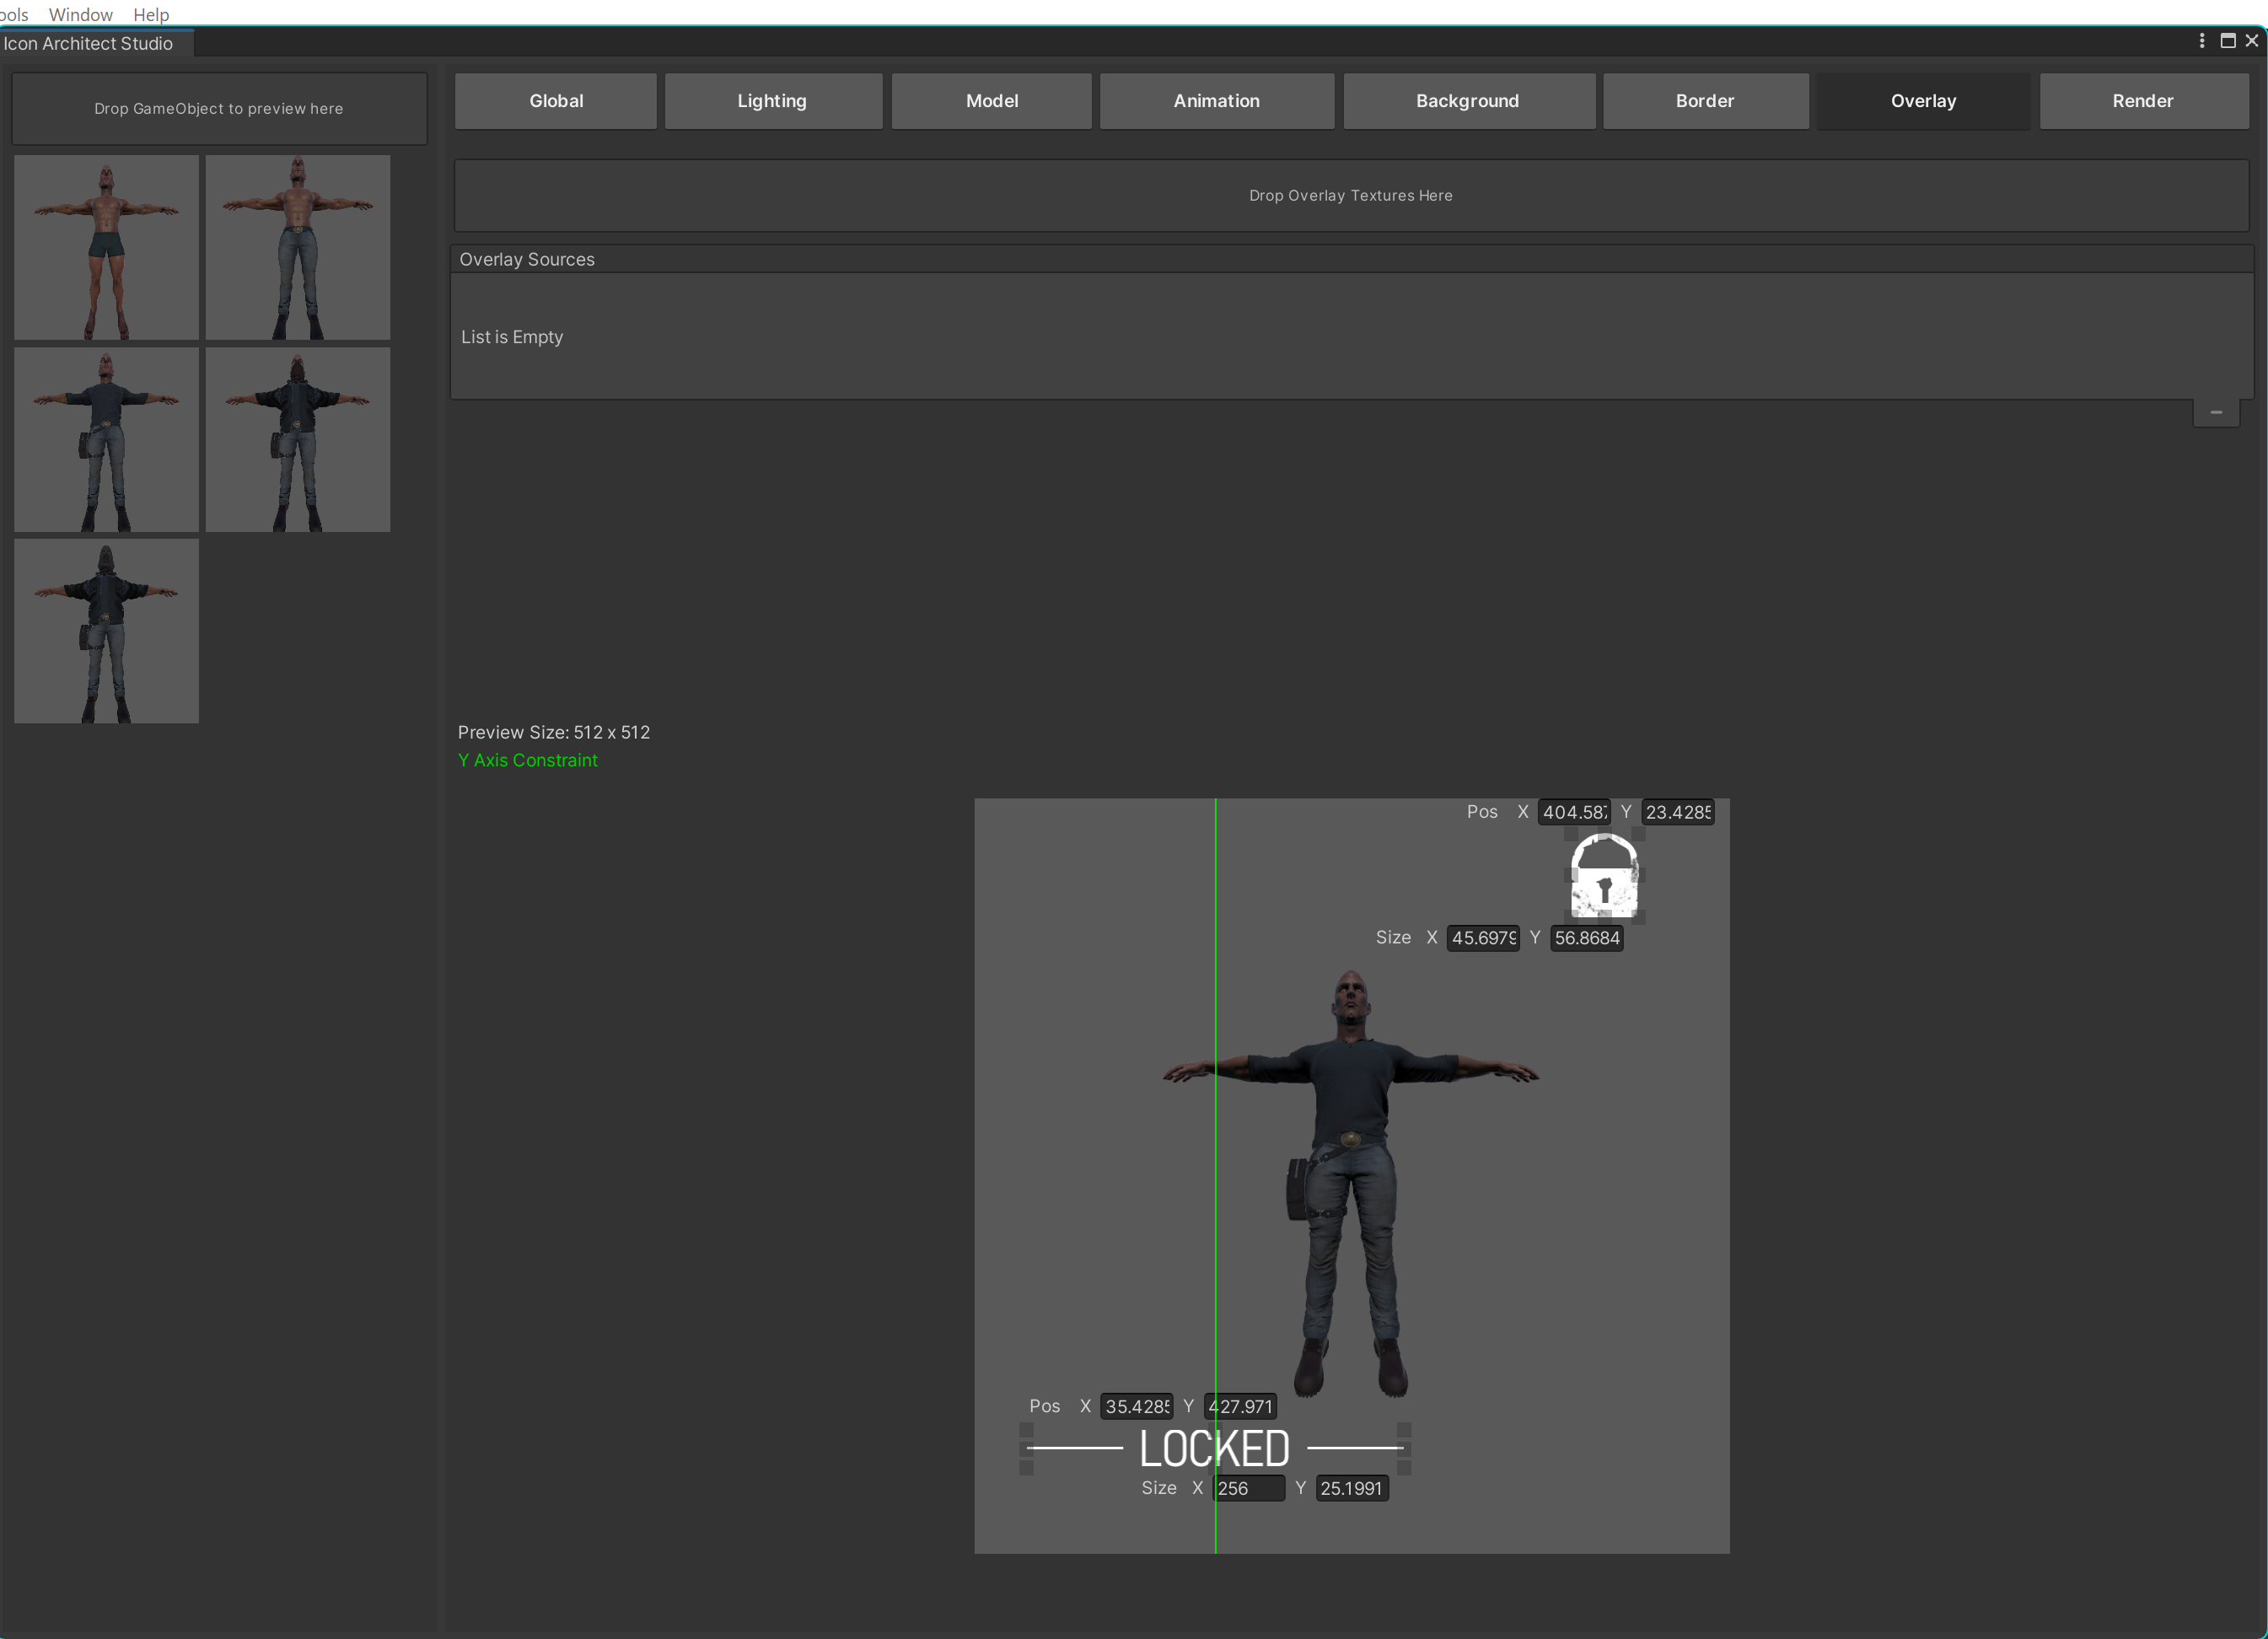The width and height of the screenshot is (2268, 1639).
Task: Select the Animation tab
Action: click(1216, 101)
